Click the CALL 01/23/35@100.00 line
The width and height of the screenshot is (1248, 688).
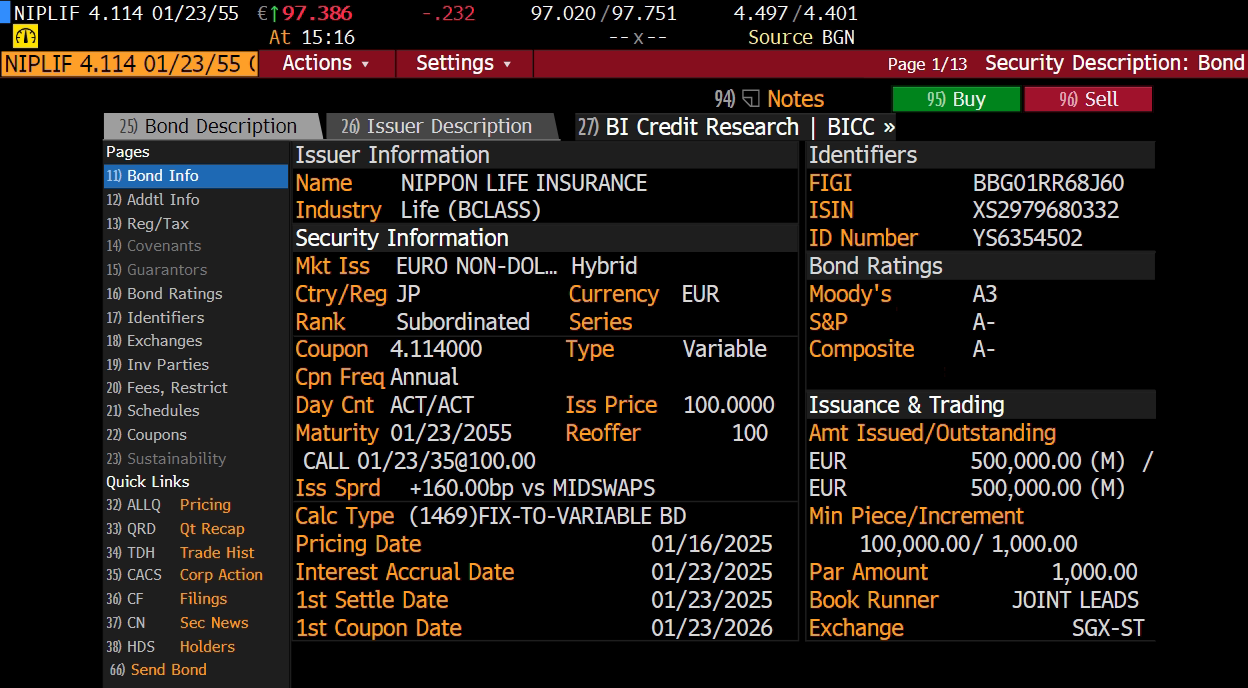tap(420, 461)
